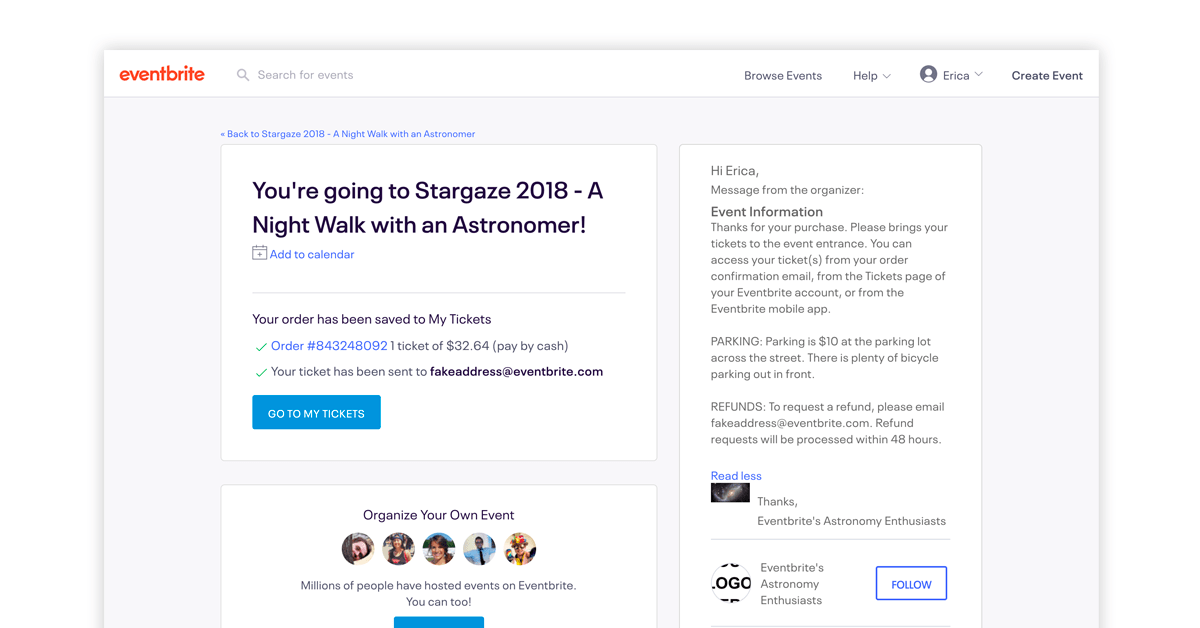Click the first organizer avatar photo
The image size is (1200, 628).
(358, 549)
